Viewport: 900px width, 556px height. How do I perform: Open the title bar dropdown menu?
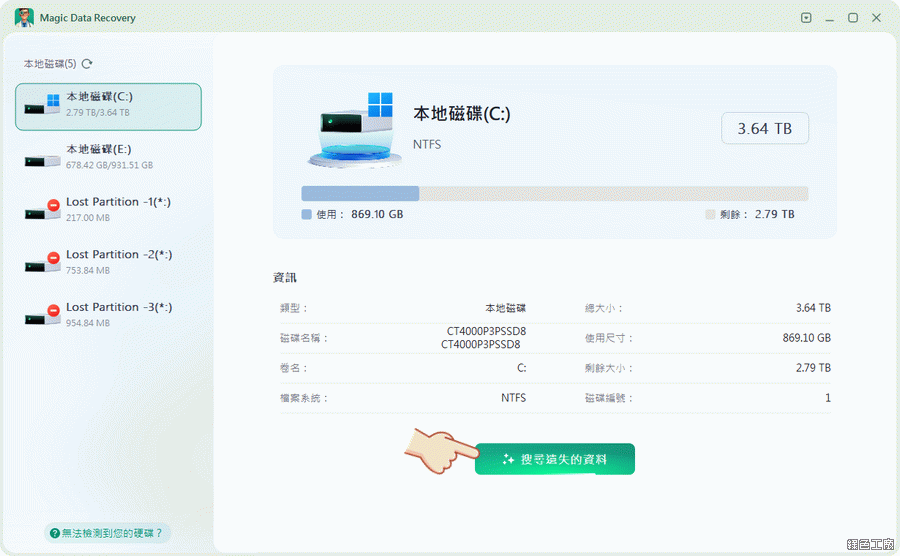(807, 18)
